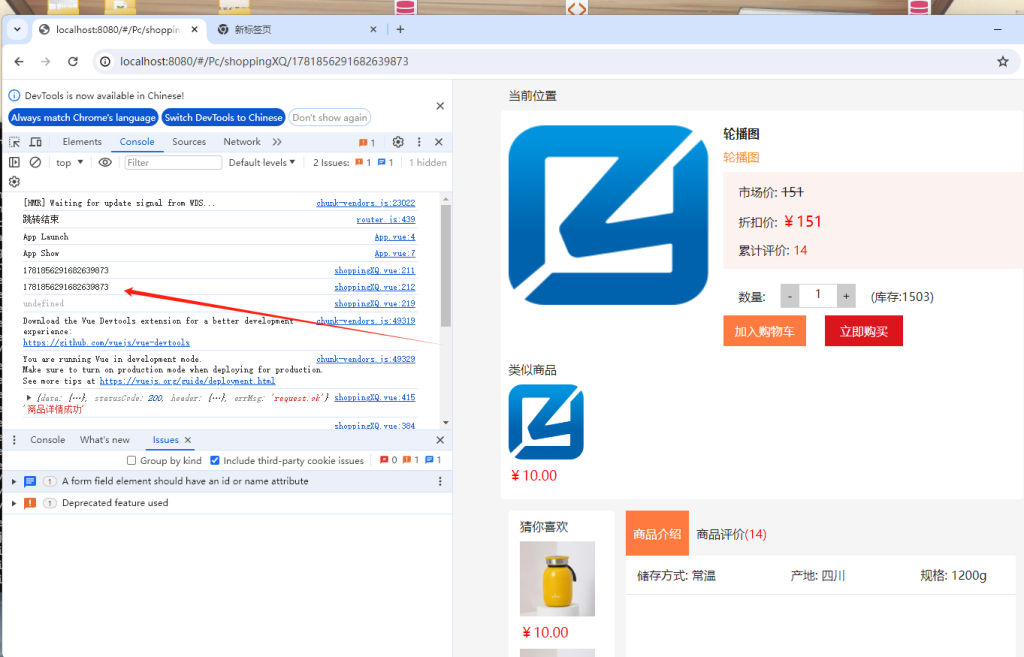
Task: Open console settings gear below toolbar
Action: 14,182
